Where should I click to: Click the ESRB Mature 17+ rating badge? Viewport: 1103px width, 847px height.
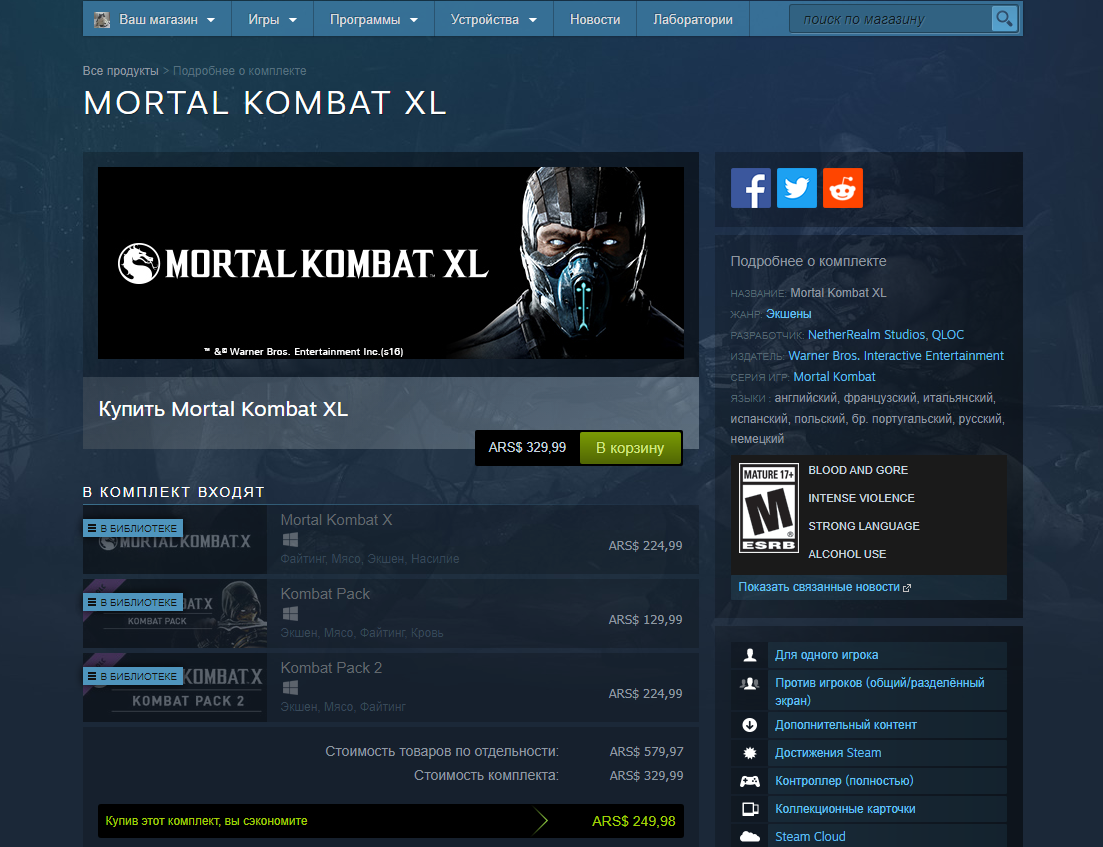769,508
